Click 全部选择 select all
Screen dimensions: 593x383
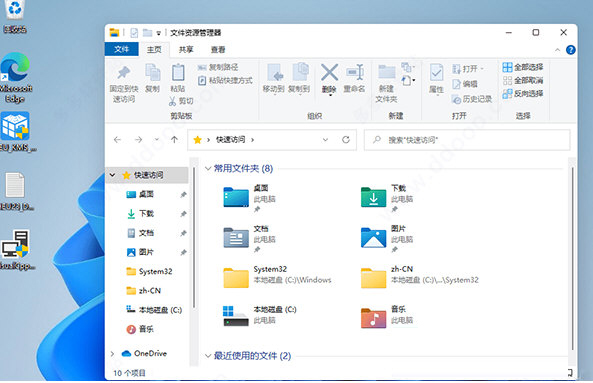[x=523, y=67]
